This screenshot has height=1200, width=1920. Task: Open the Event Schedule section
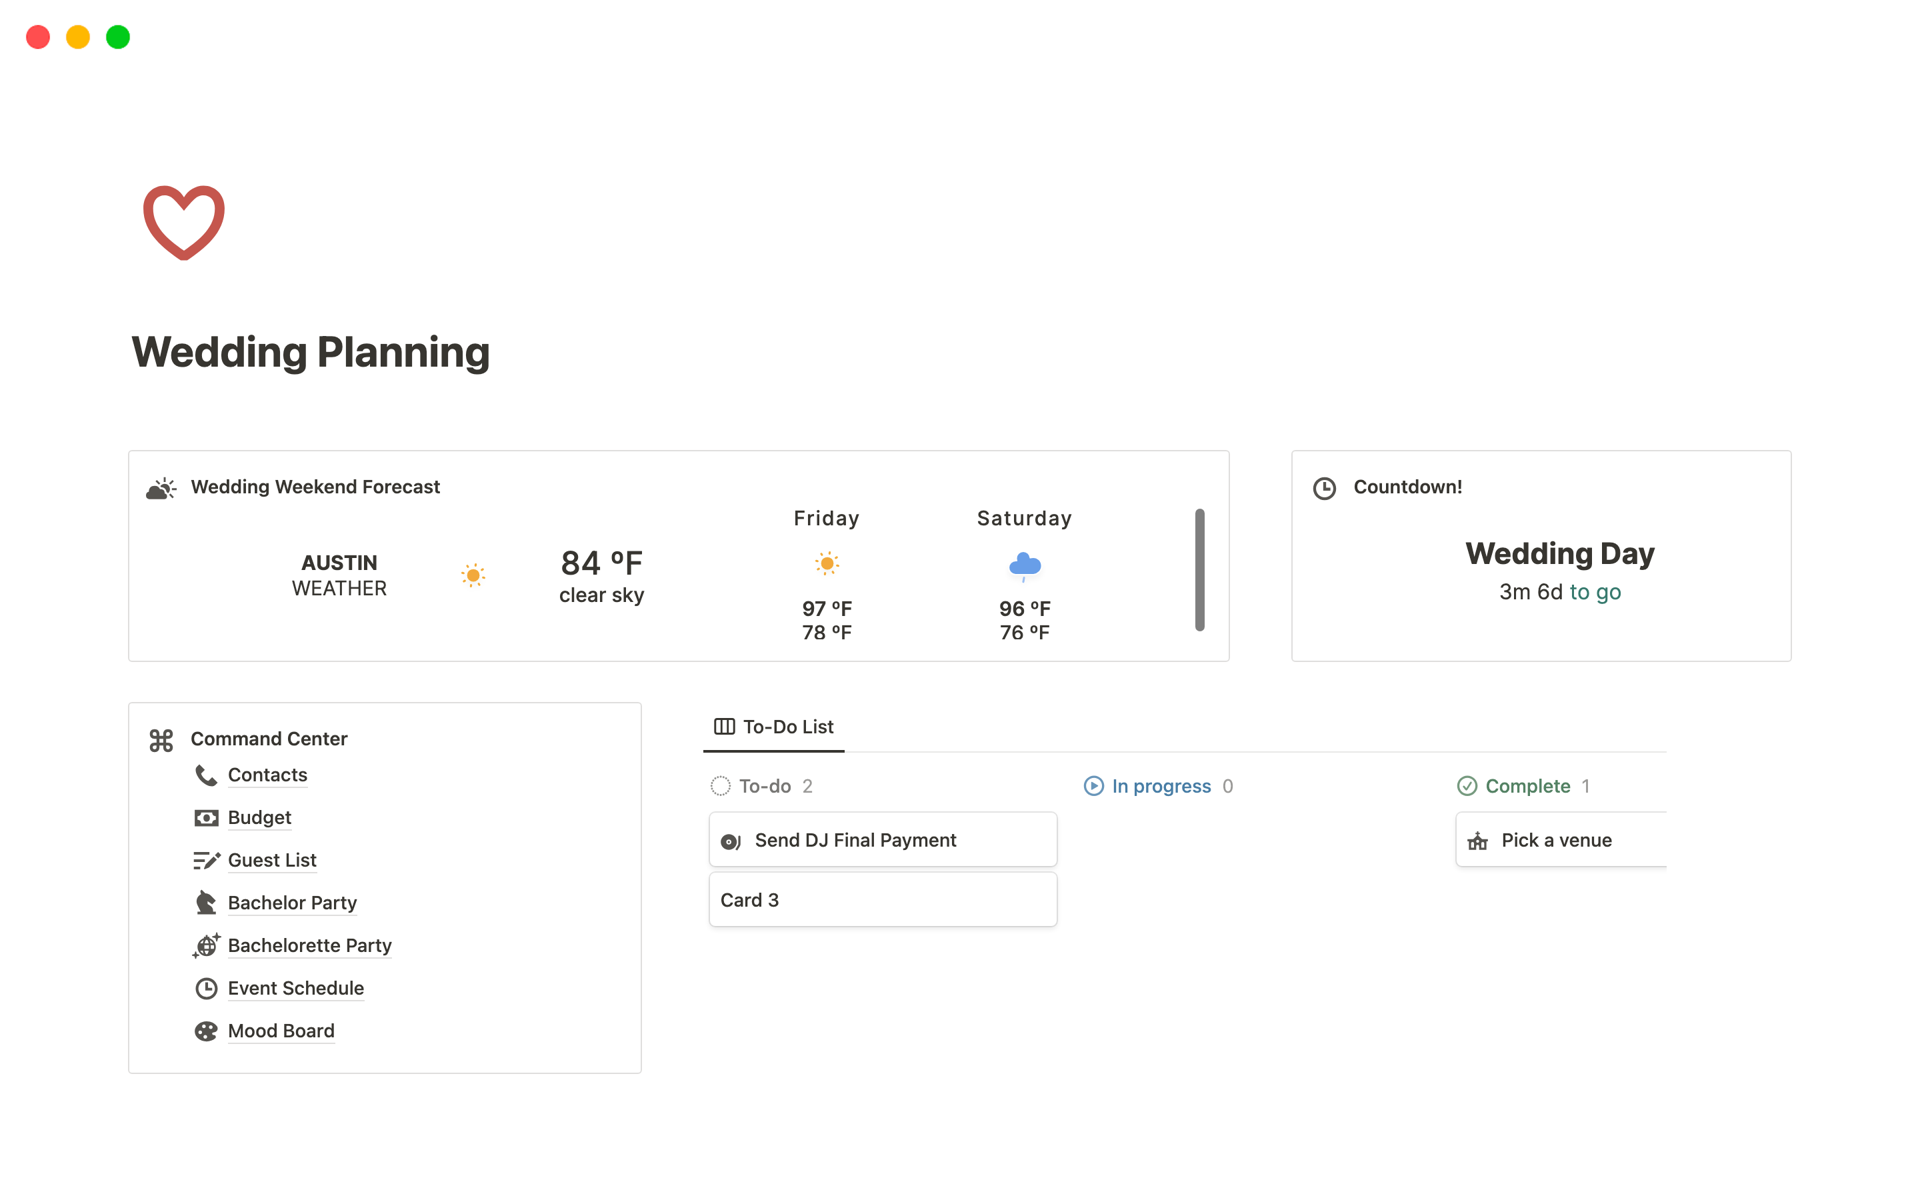click(x=296, y=987)
